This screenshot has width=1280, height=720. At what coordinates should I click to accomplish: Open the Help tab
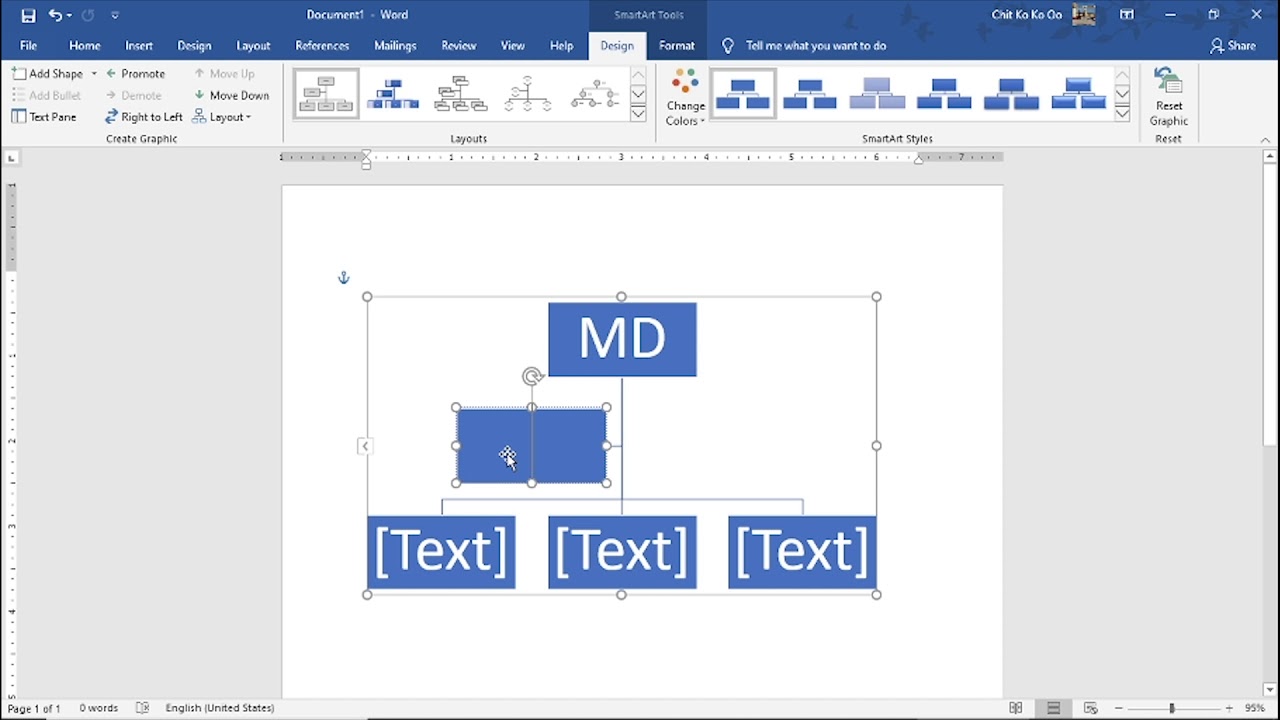(x=561, y=46)
